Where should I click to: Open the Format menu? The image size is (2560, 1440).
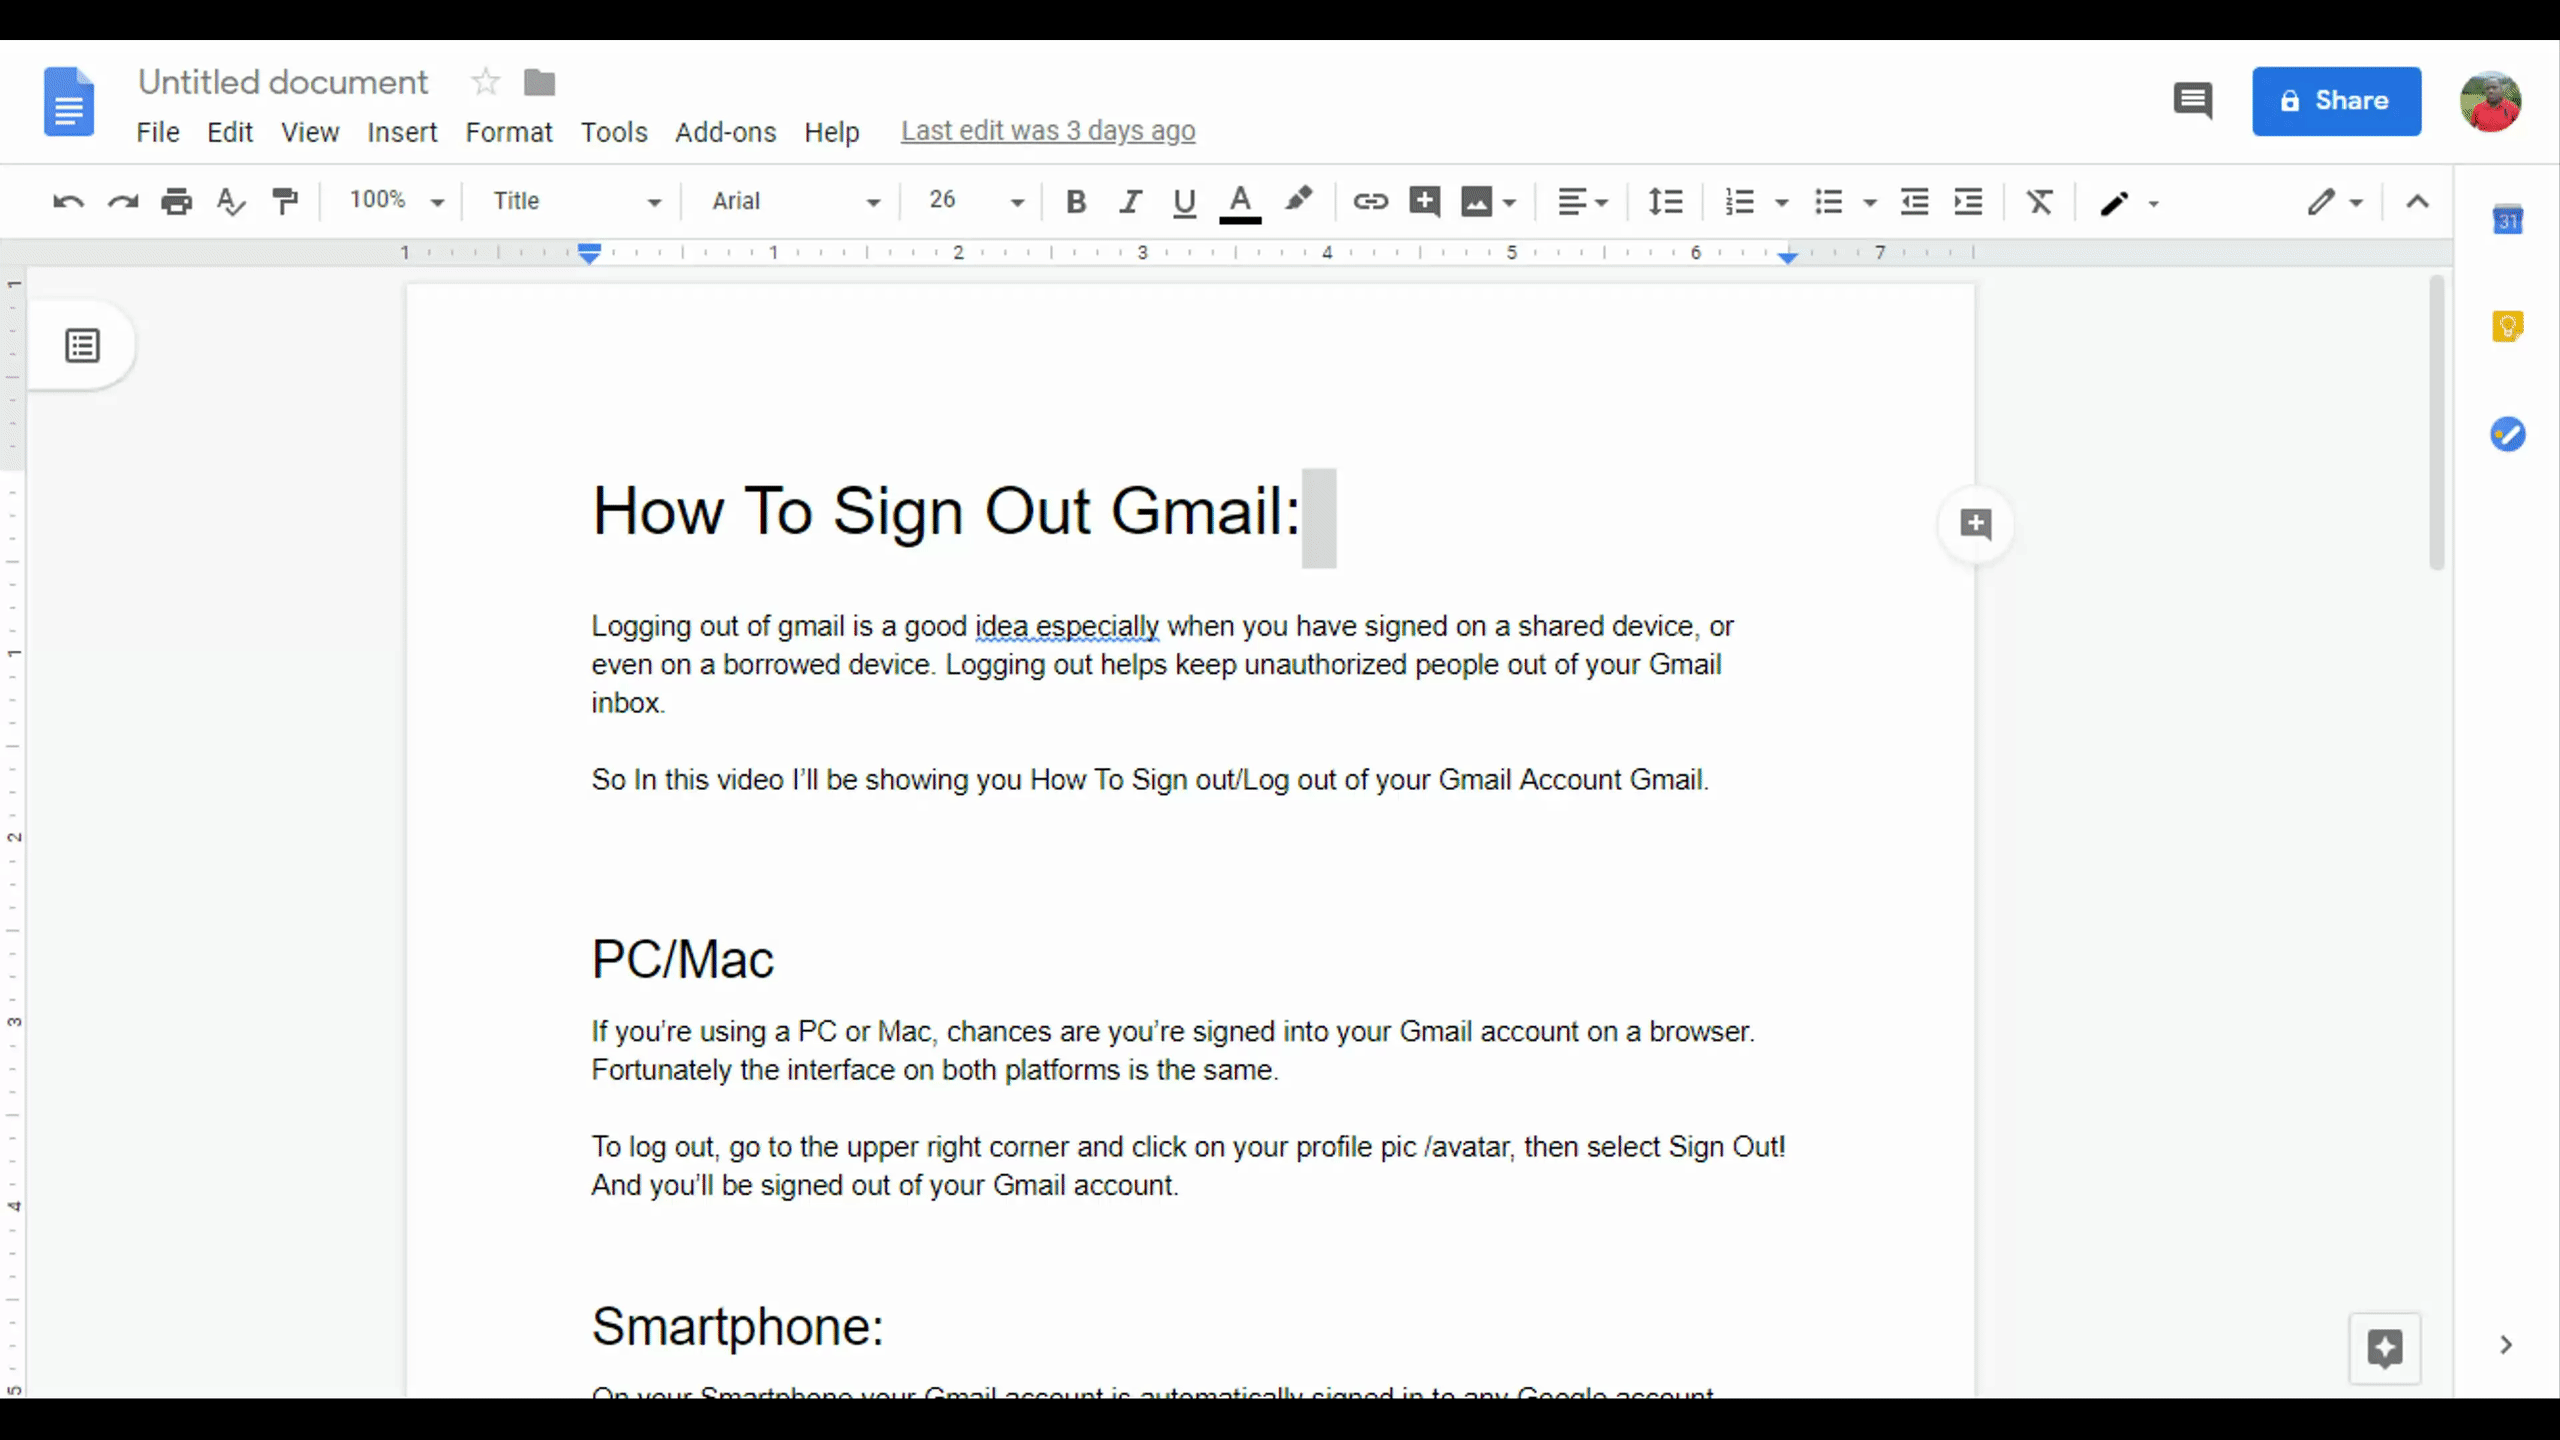tap(508, 132)
